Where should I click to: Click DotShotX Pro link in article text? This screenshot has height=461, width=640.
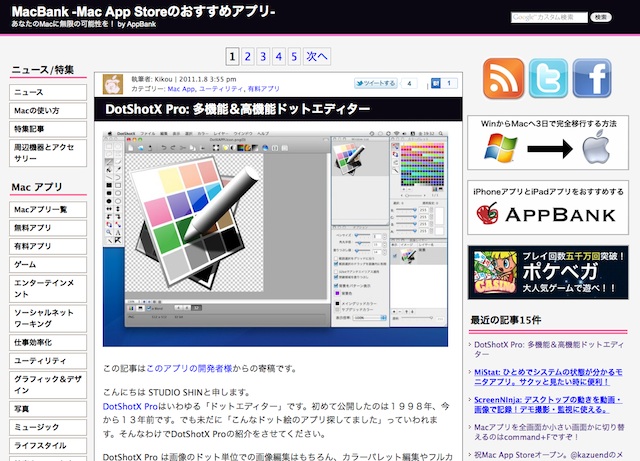pos(130,406)
